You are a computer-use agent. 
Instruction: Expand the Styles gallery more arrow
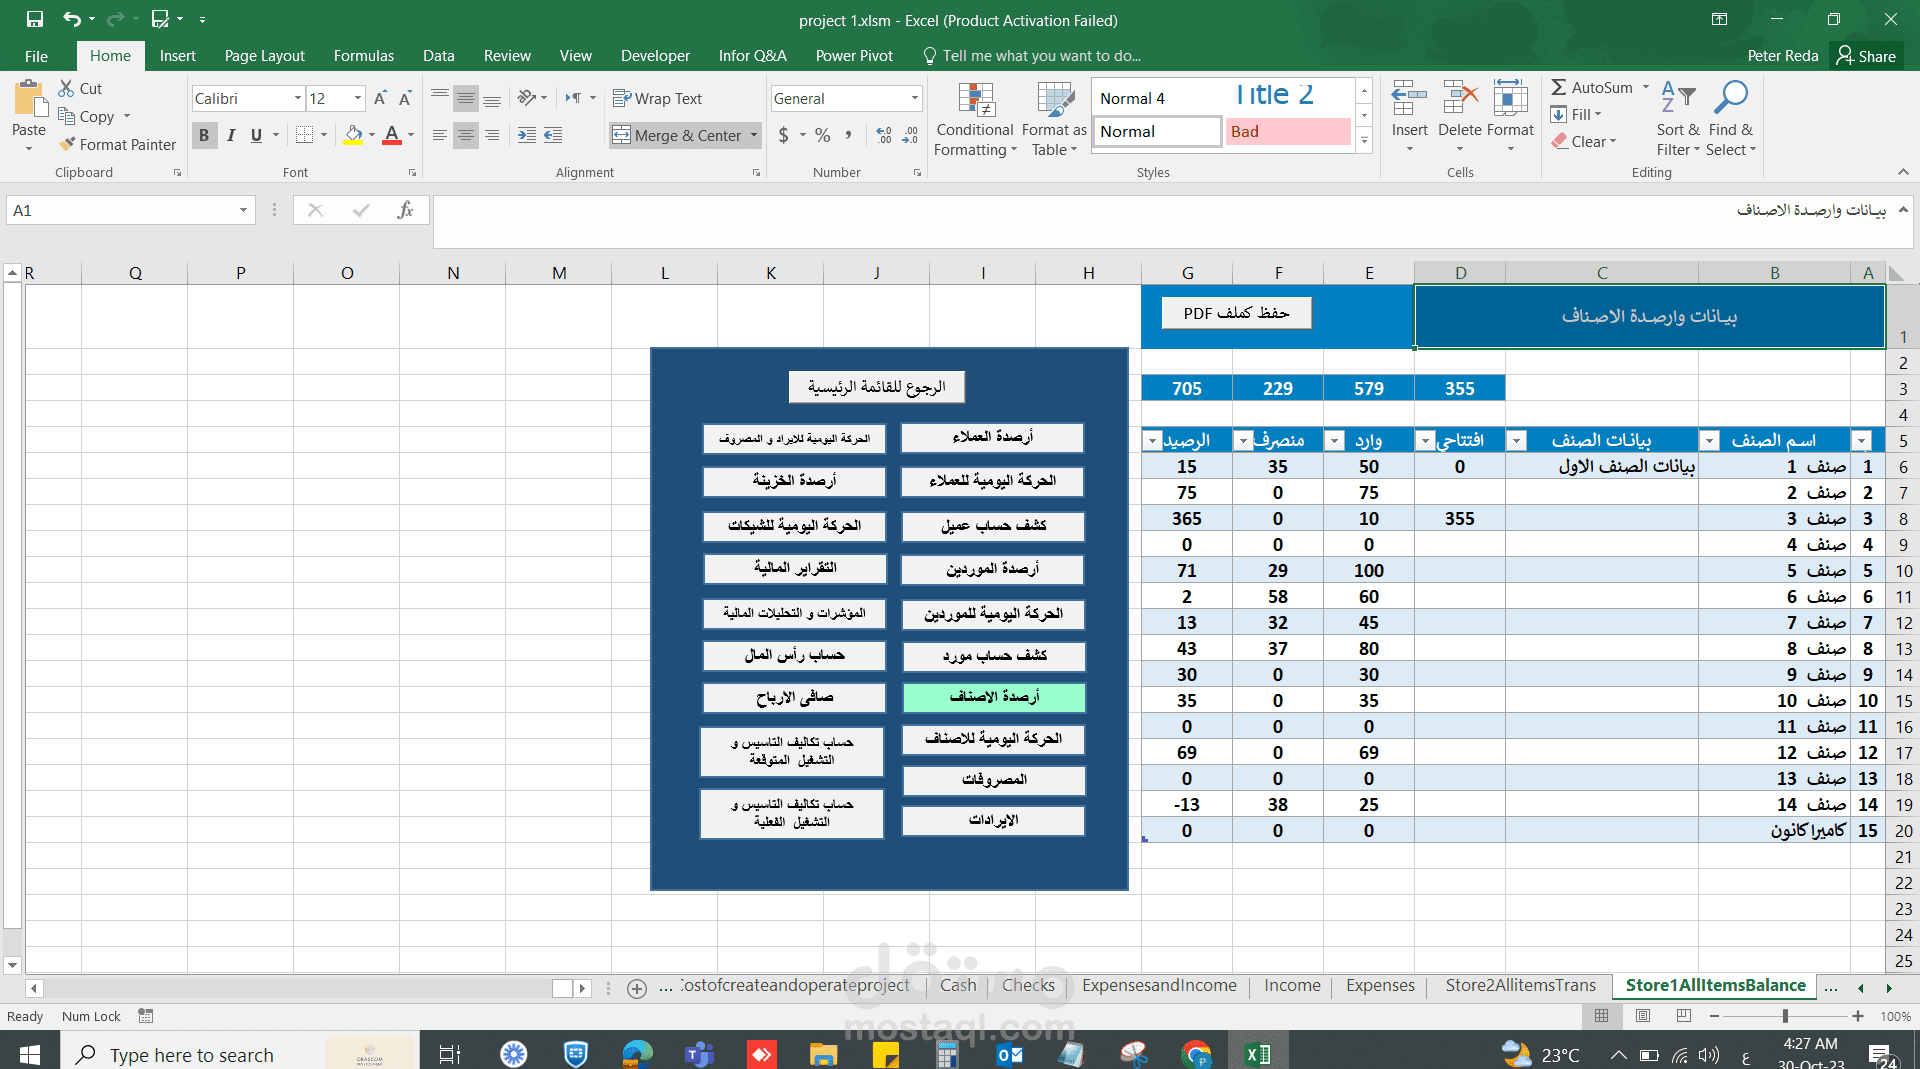click(x=1364, y=141)
